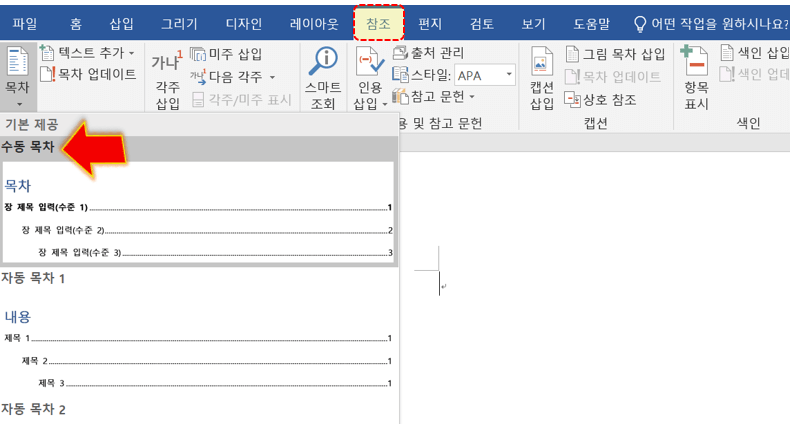Open 스마트 조회 lookup
This screenshot has height=436, width=790.
tap(323, 79)
